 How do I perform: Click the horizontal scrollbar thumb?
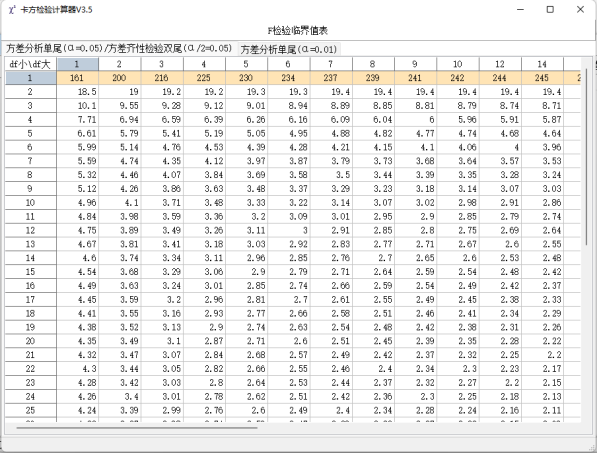click(x=137, y=428)
